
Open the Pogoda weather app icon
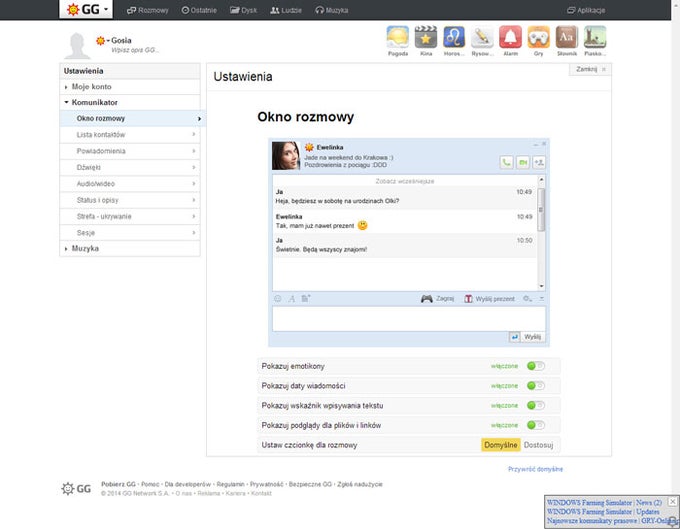[398, 37]
